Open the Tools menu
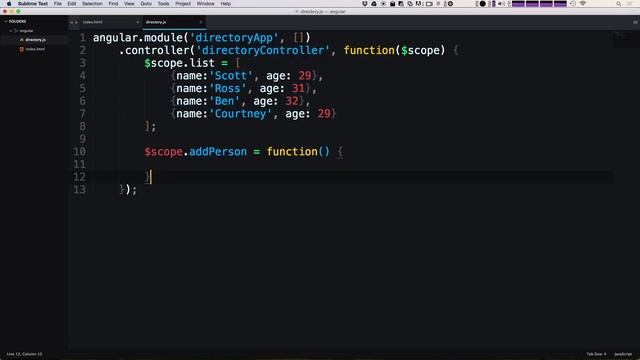 tap(163, 4)
